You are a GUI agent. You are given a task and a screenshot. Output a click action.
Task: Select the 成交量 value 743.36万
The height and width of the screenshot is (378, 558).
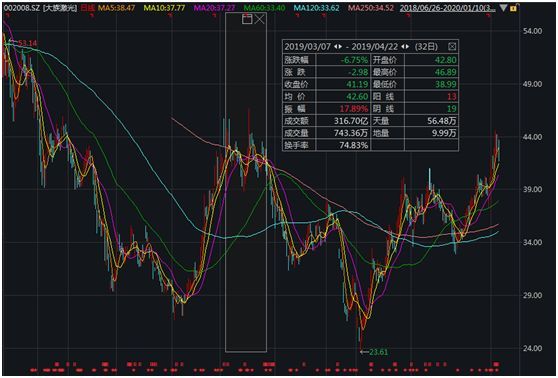(x=351, y=133)
